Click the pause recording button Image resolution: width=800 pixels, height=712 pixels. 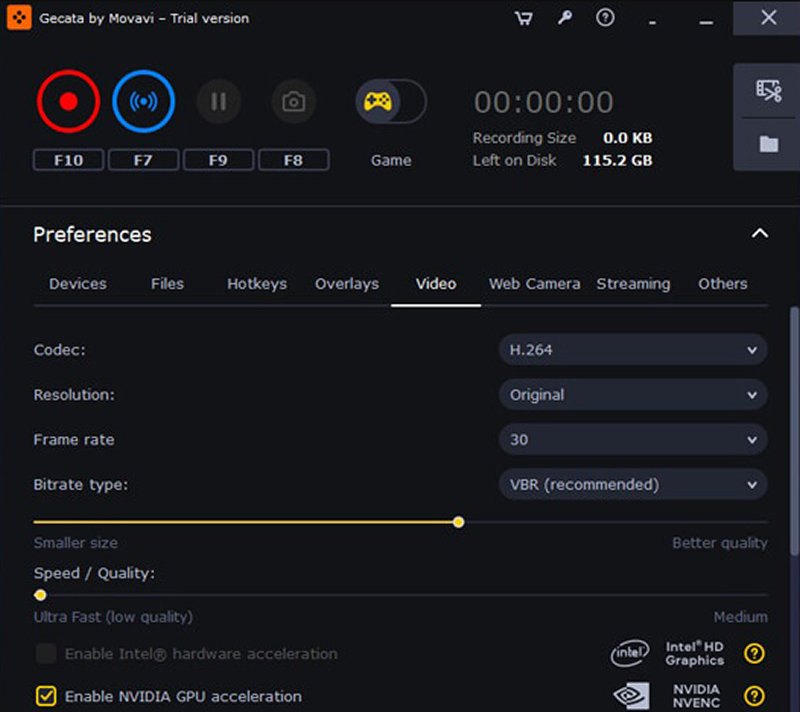(219, 101)
